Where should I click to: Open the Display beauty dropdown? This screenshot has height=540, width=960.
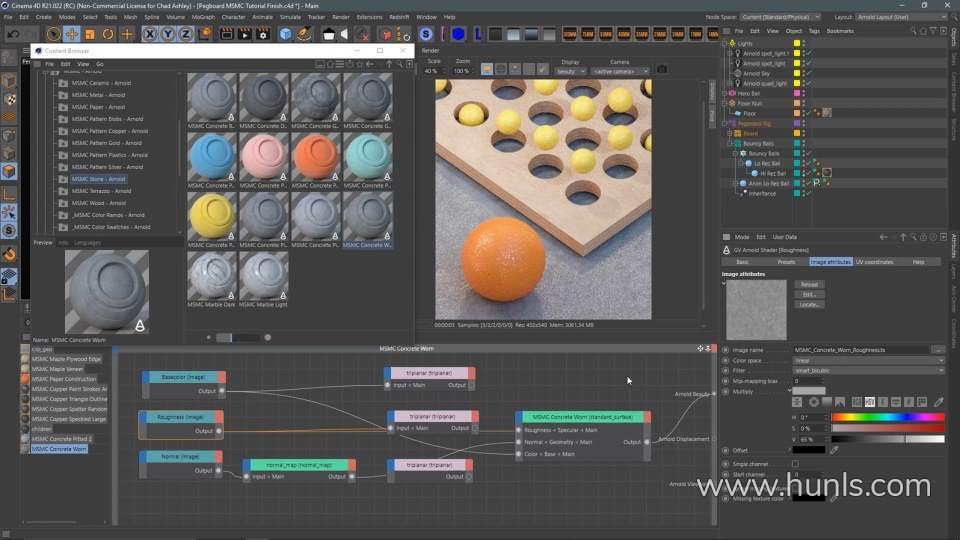(570, 71)
